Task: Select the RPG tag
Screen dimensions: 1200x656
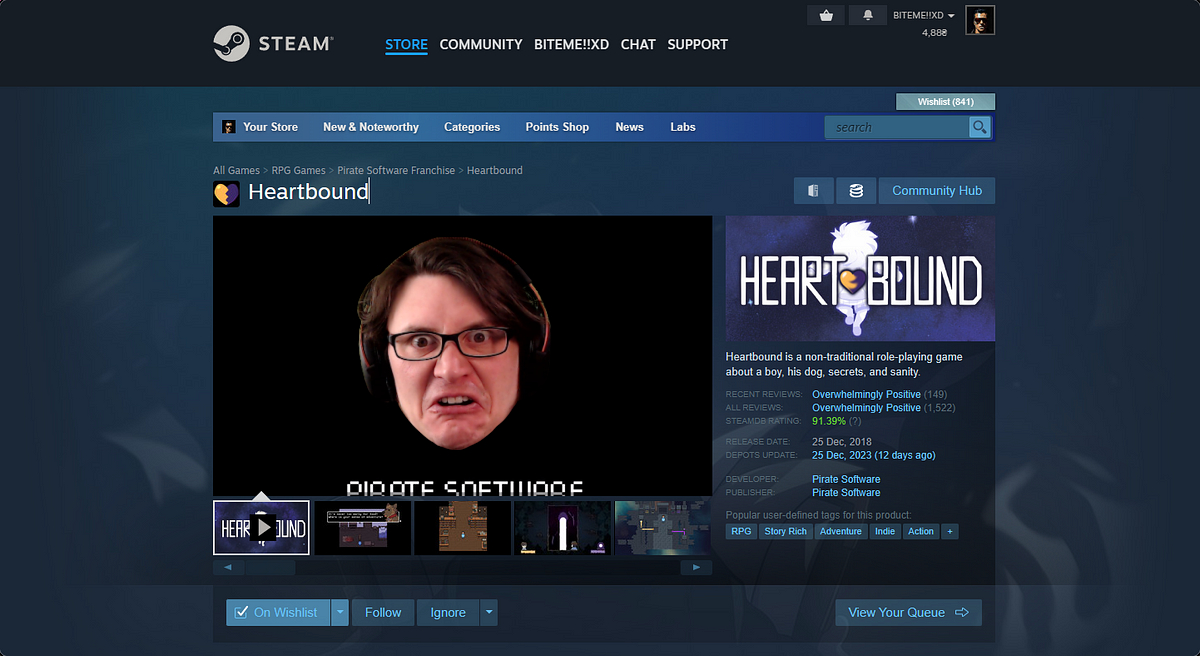Action: (741, 531)
